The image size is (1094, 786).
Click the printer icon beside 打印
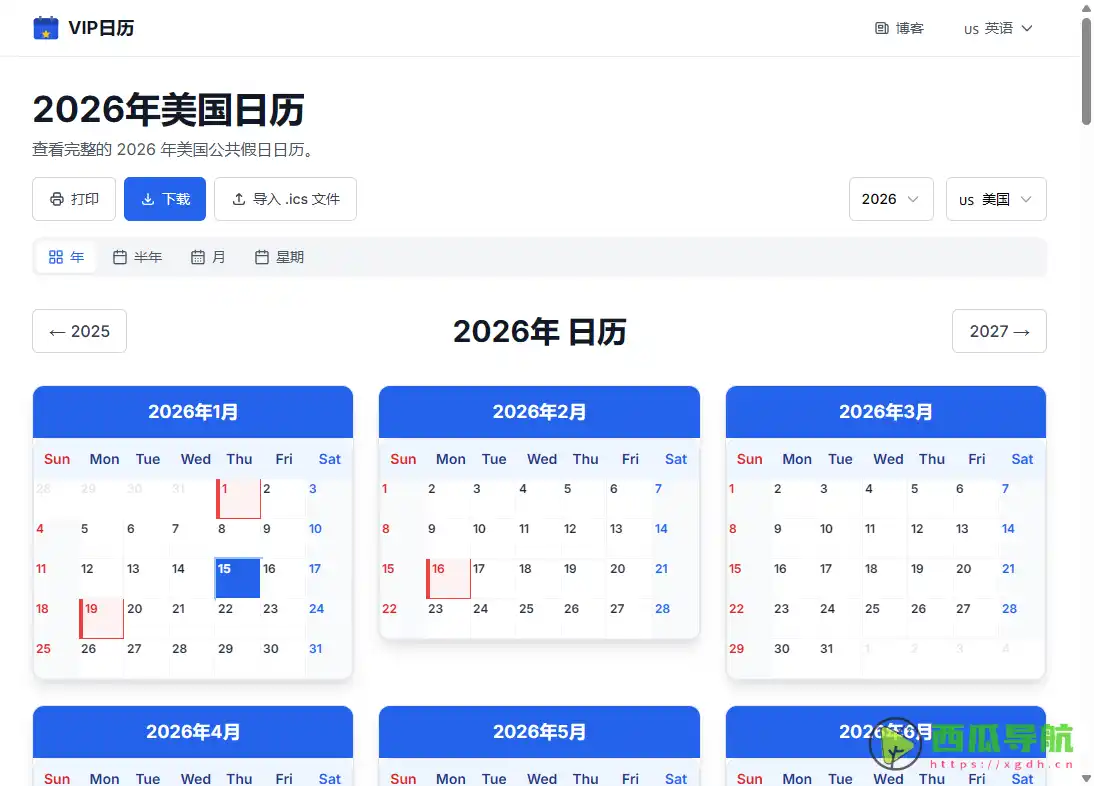(57, 199)
